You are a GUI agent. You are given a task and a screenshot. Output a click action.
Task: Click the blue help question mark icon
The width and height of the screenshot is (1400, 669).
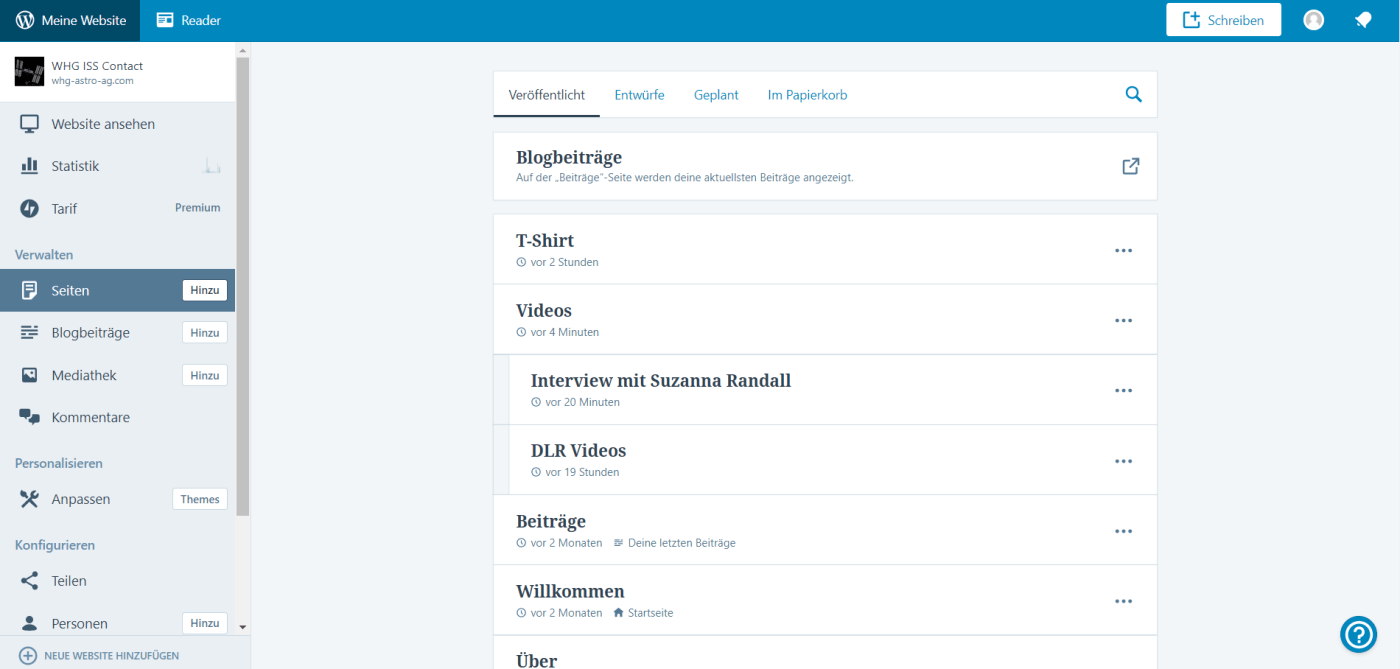tap(1358, 634)
